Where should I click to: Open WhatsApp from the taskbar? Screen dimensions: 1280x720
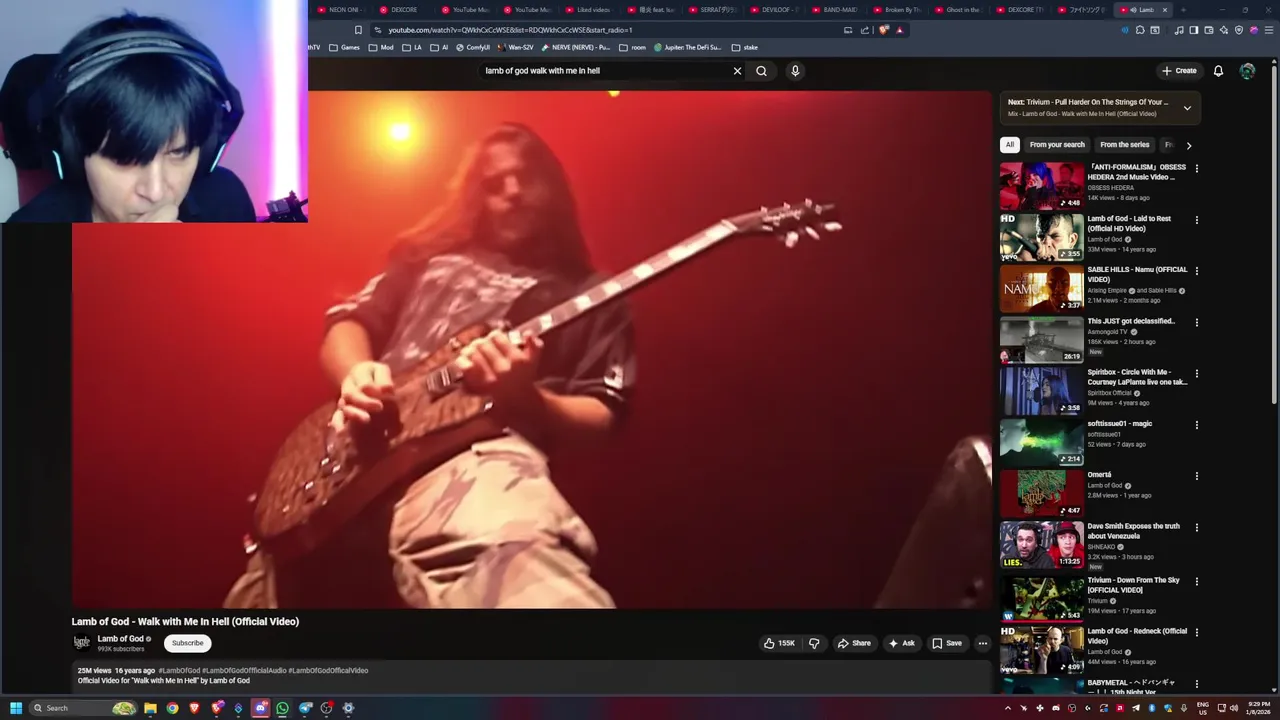[x=282, y=708]
